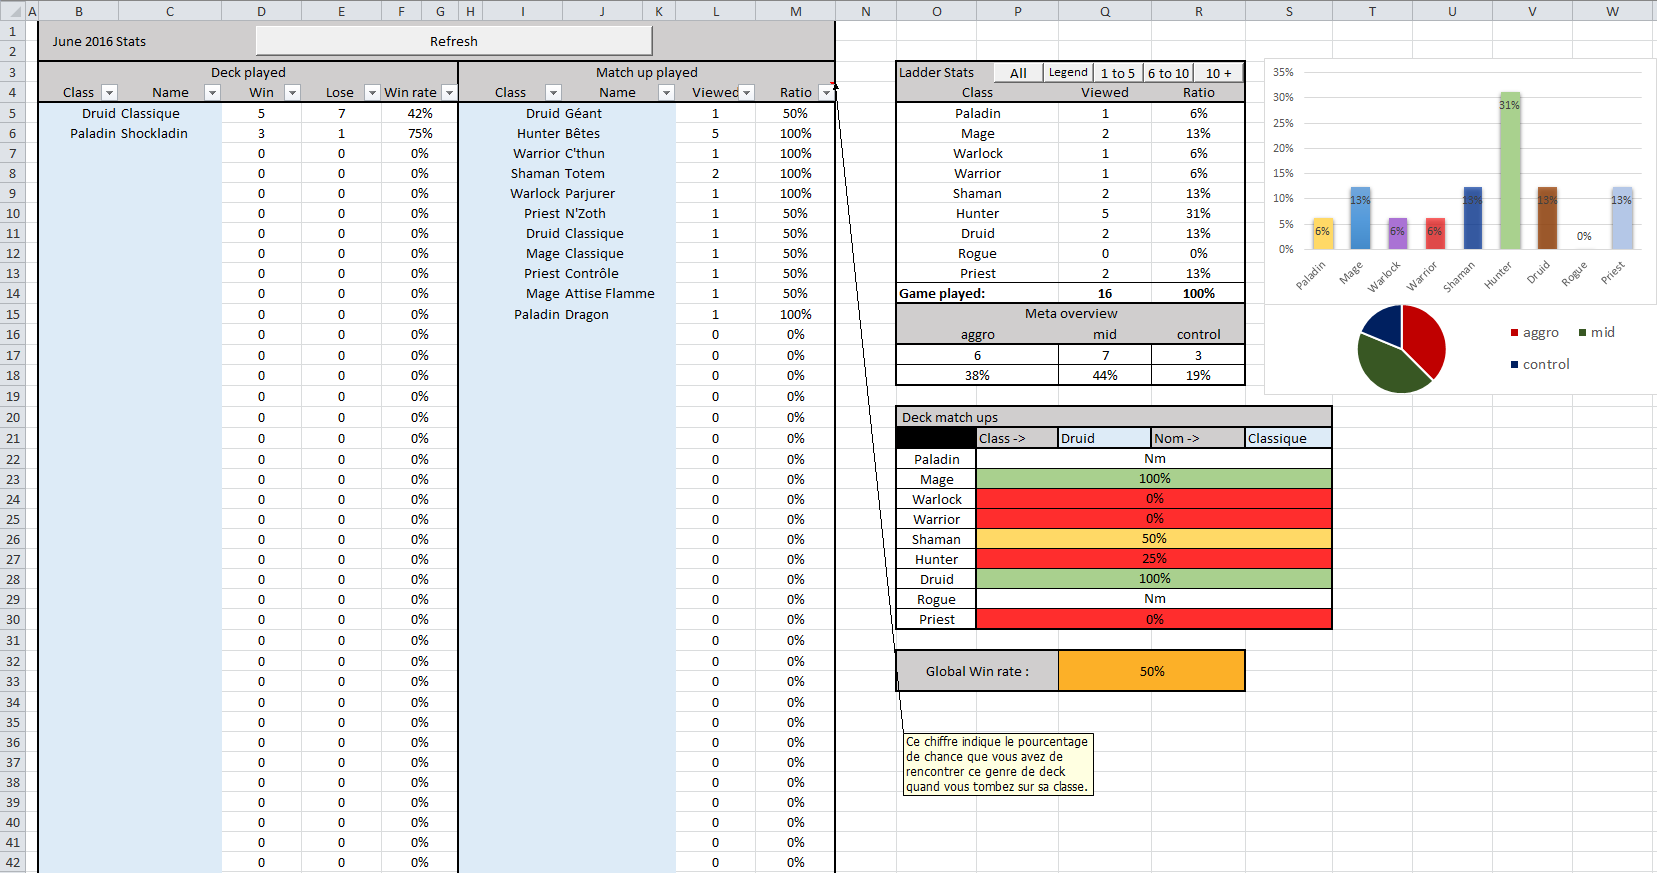Click the Paladin Dragon match up entry
1657x873 pixels.
click(x=561, y=314)
